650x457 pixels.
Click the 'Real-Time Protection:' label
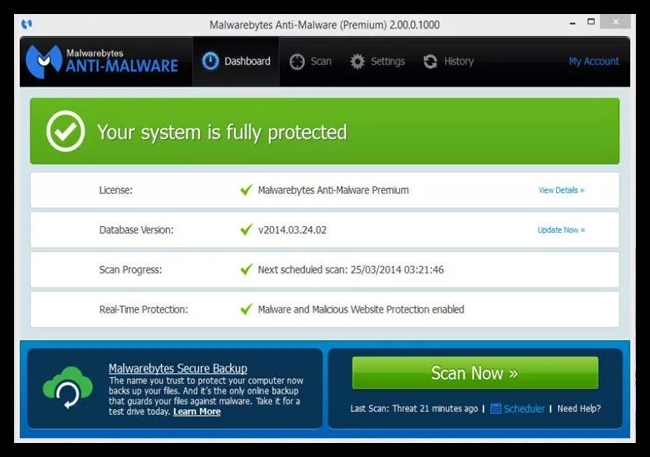143,309
